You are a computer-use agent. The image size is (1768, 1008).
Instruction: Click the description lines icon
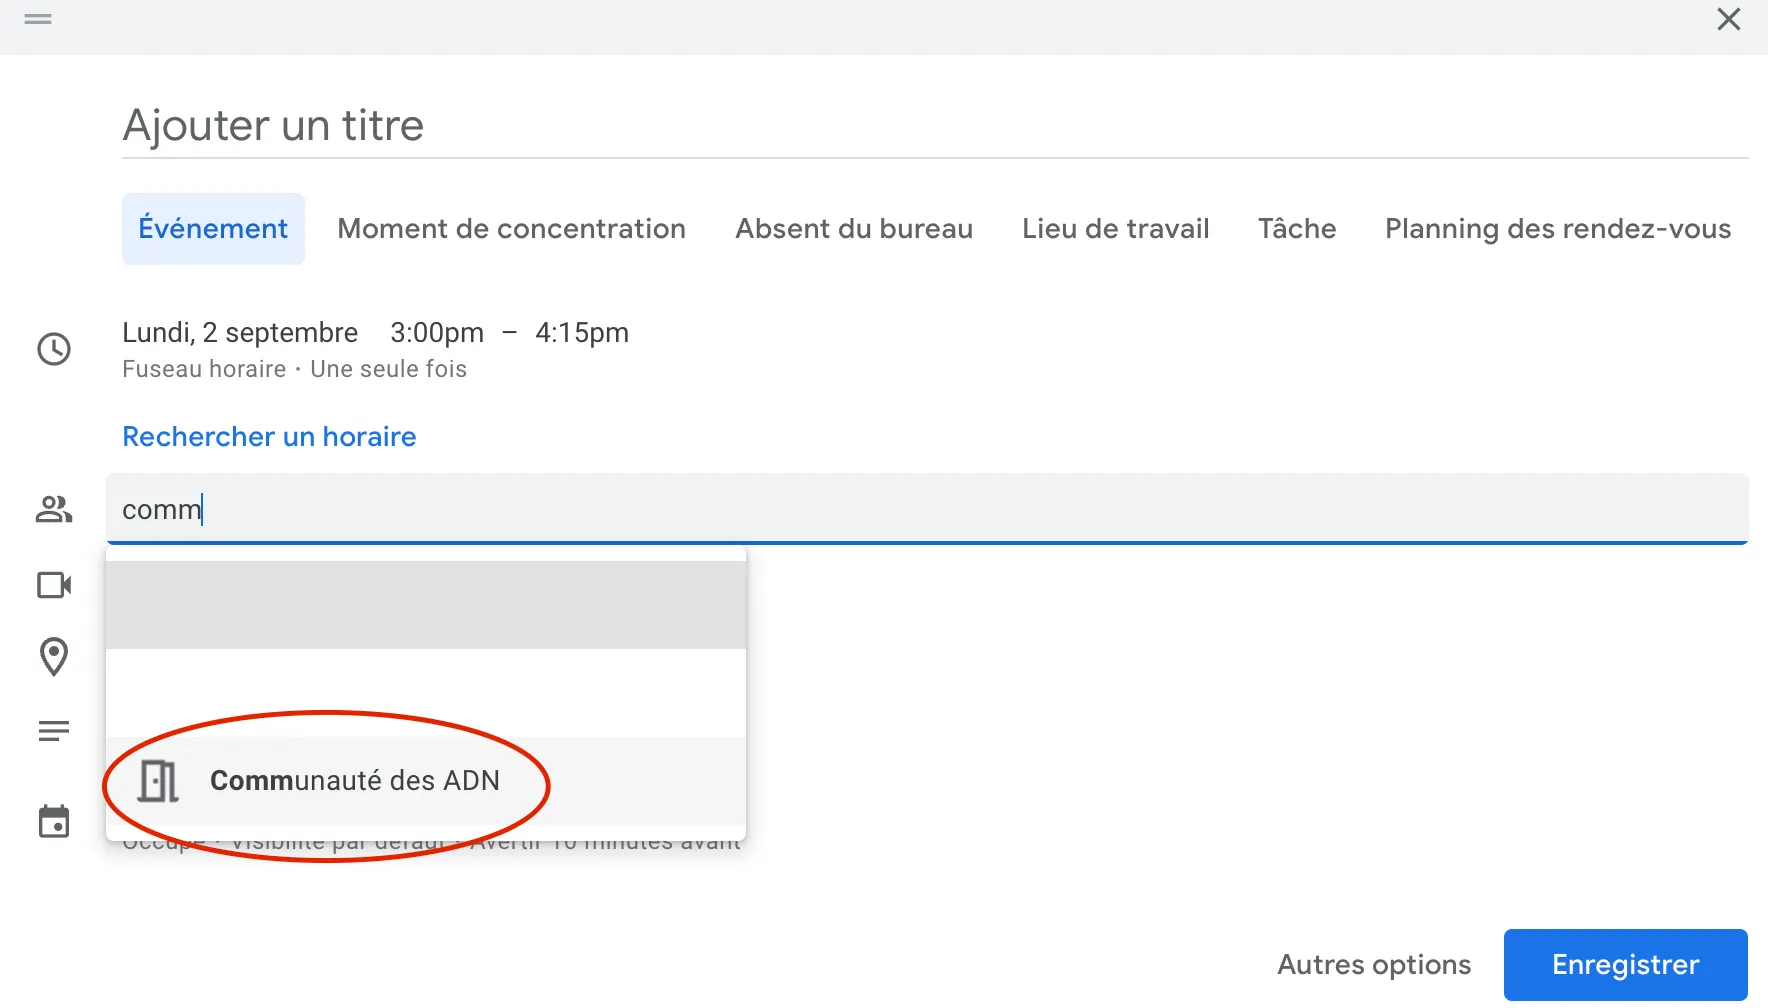[54, 731]
